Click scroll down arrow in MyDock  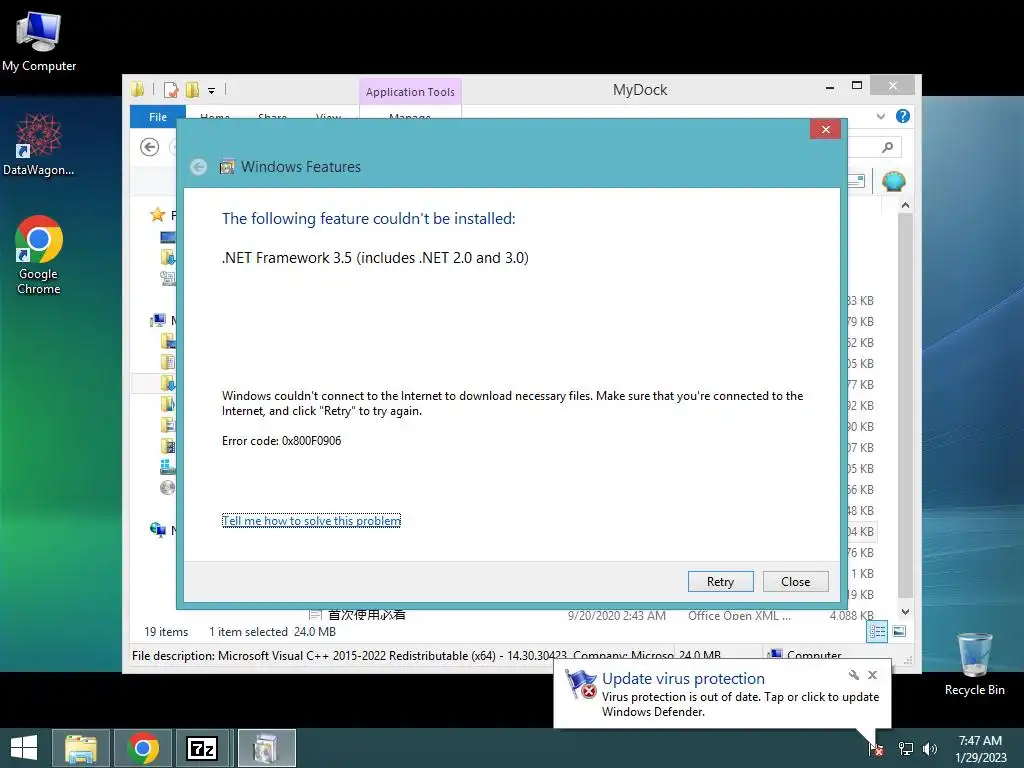905,612
